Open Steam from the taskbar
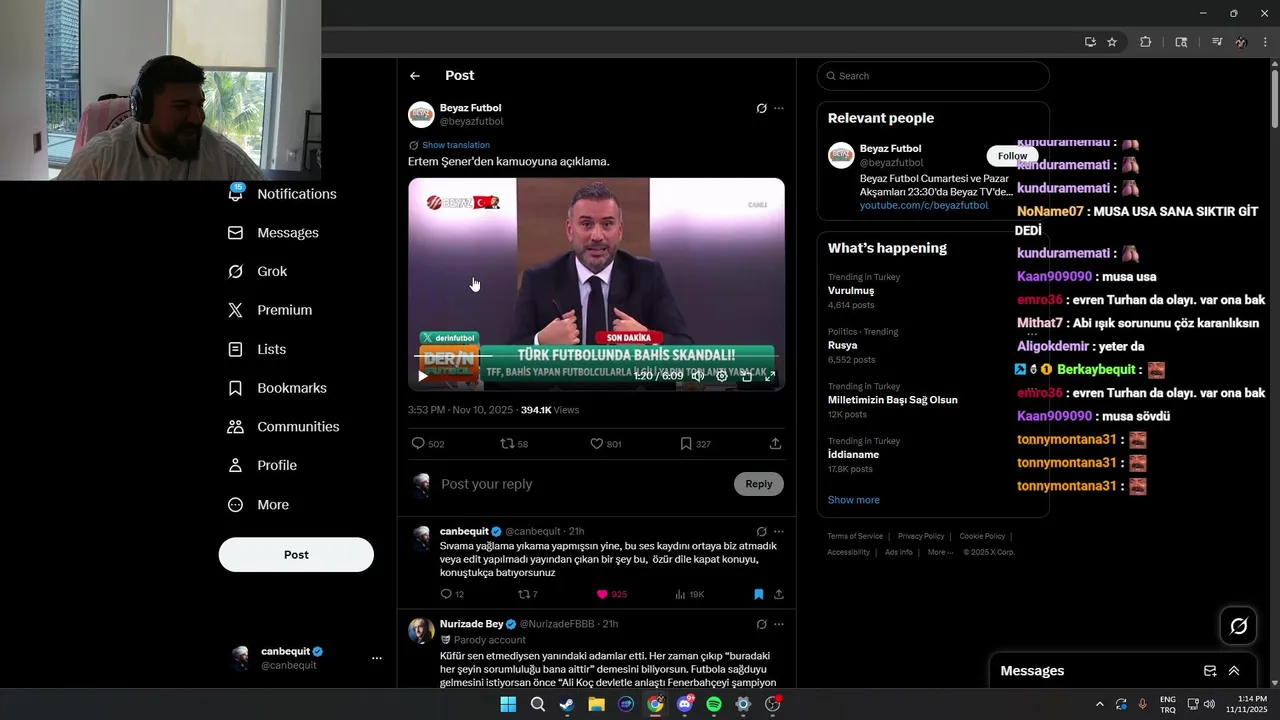The image size is (1280, 720). click(x=567, y=704)
